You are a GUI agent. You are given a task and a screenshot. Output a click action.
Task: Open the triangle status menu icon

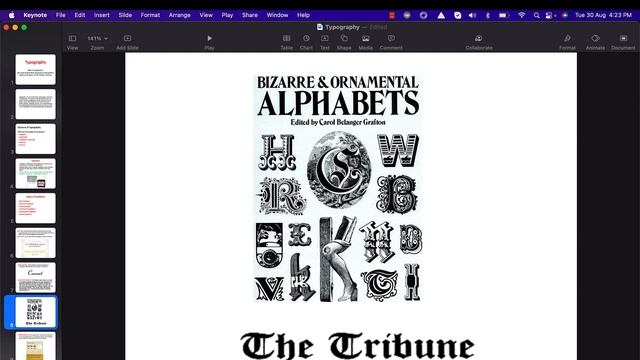tap(441, 15)
